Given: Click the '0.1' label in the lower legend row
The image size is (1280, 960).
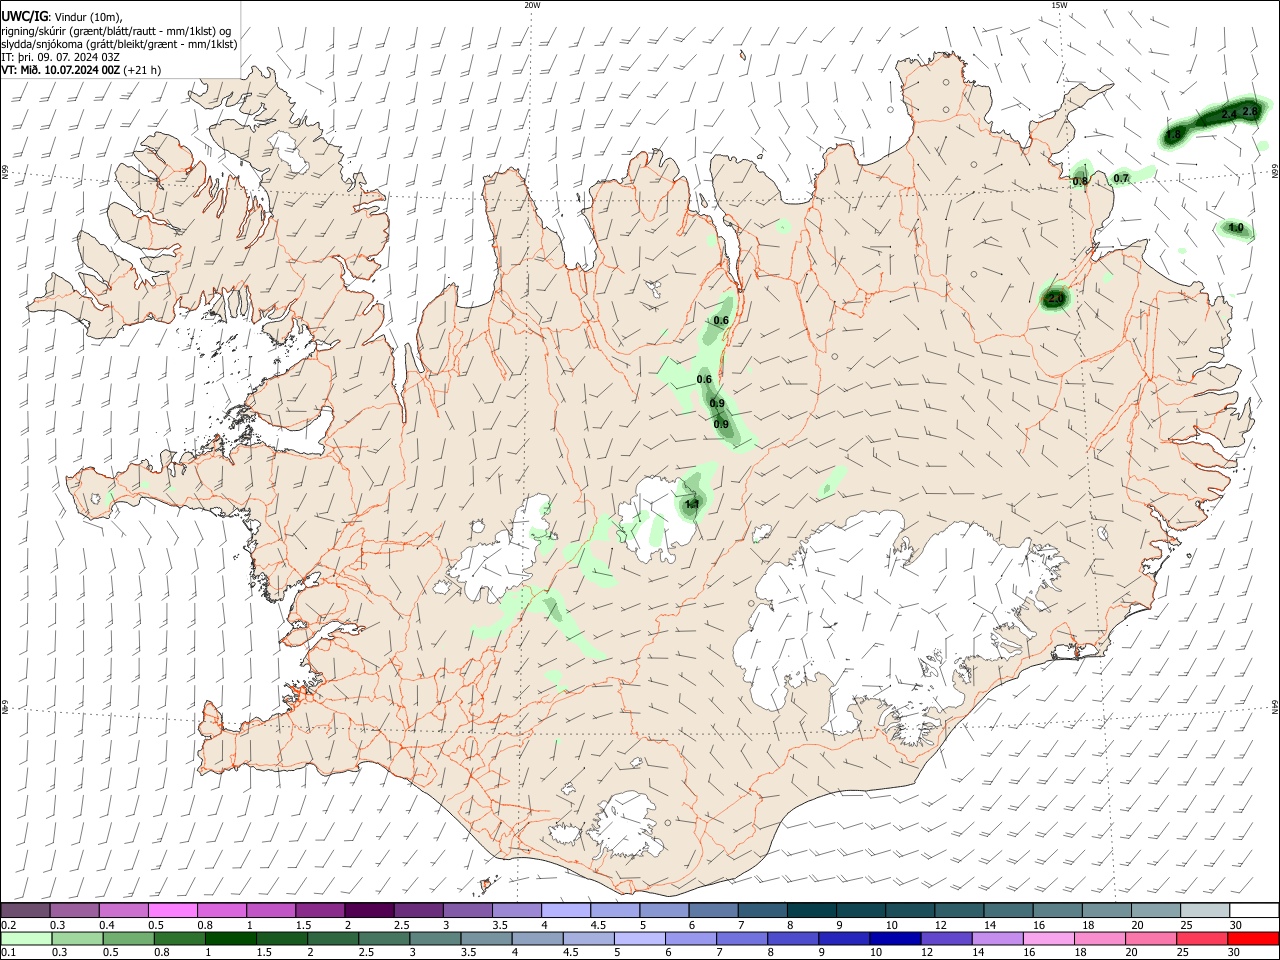Looking at the screenshot, I should 7,953.
